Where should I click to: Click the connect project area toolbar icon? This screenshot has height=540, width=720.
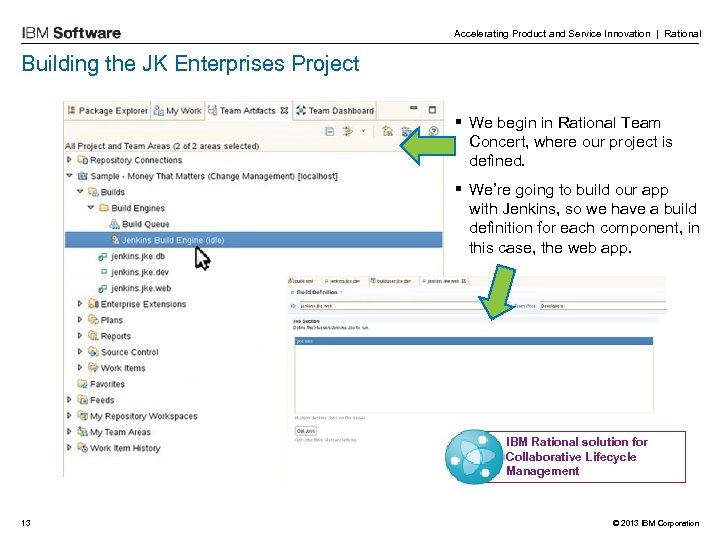tap(406, 132)
